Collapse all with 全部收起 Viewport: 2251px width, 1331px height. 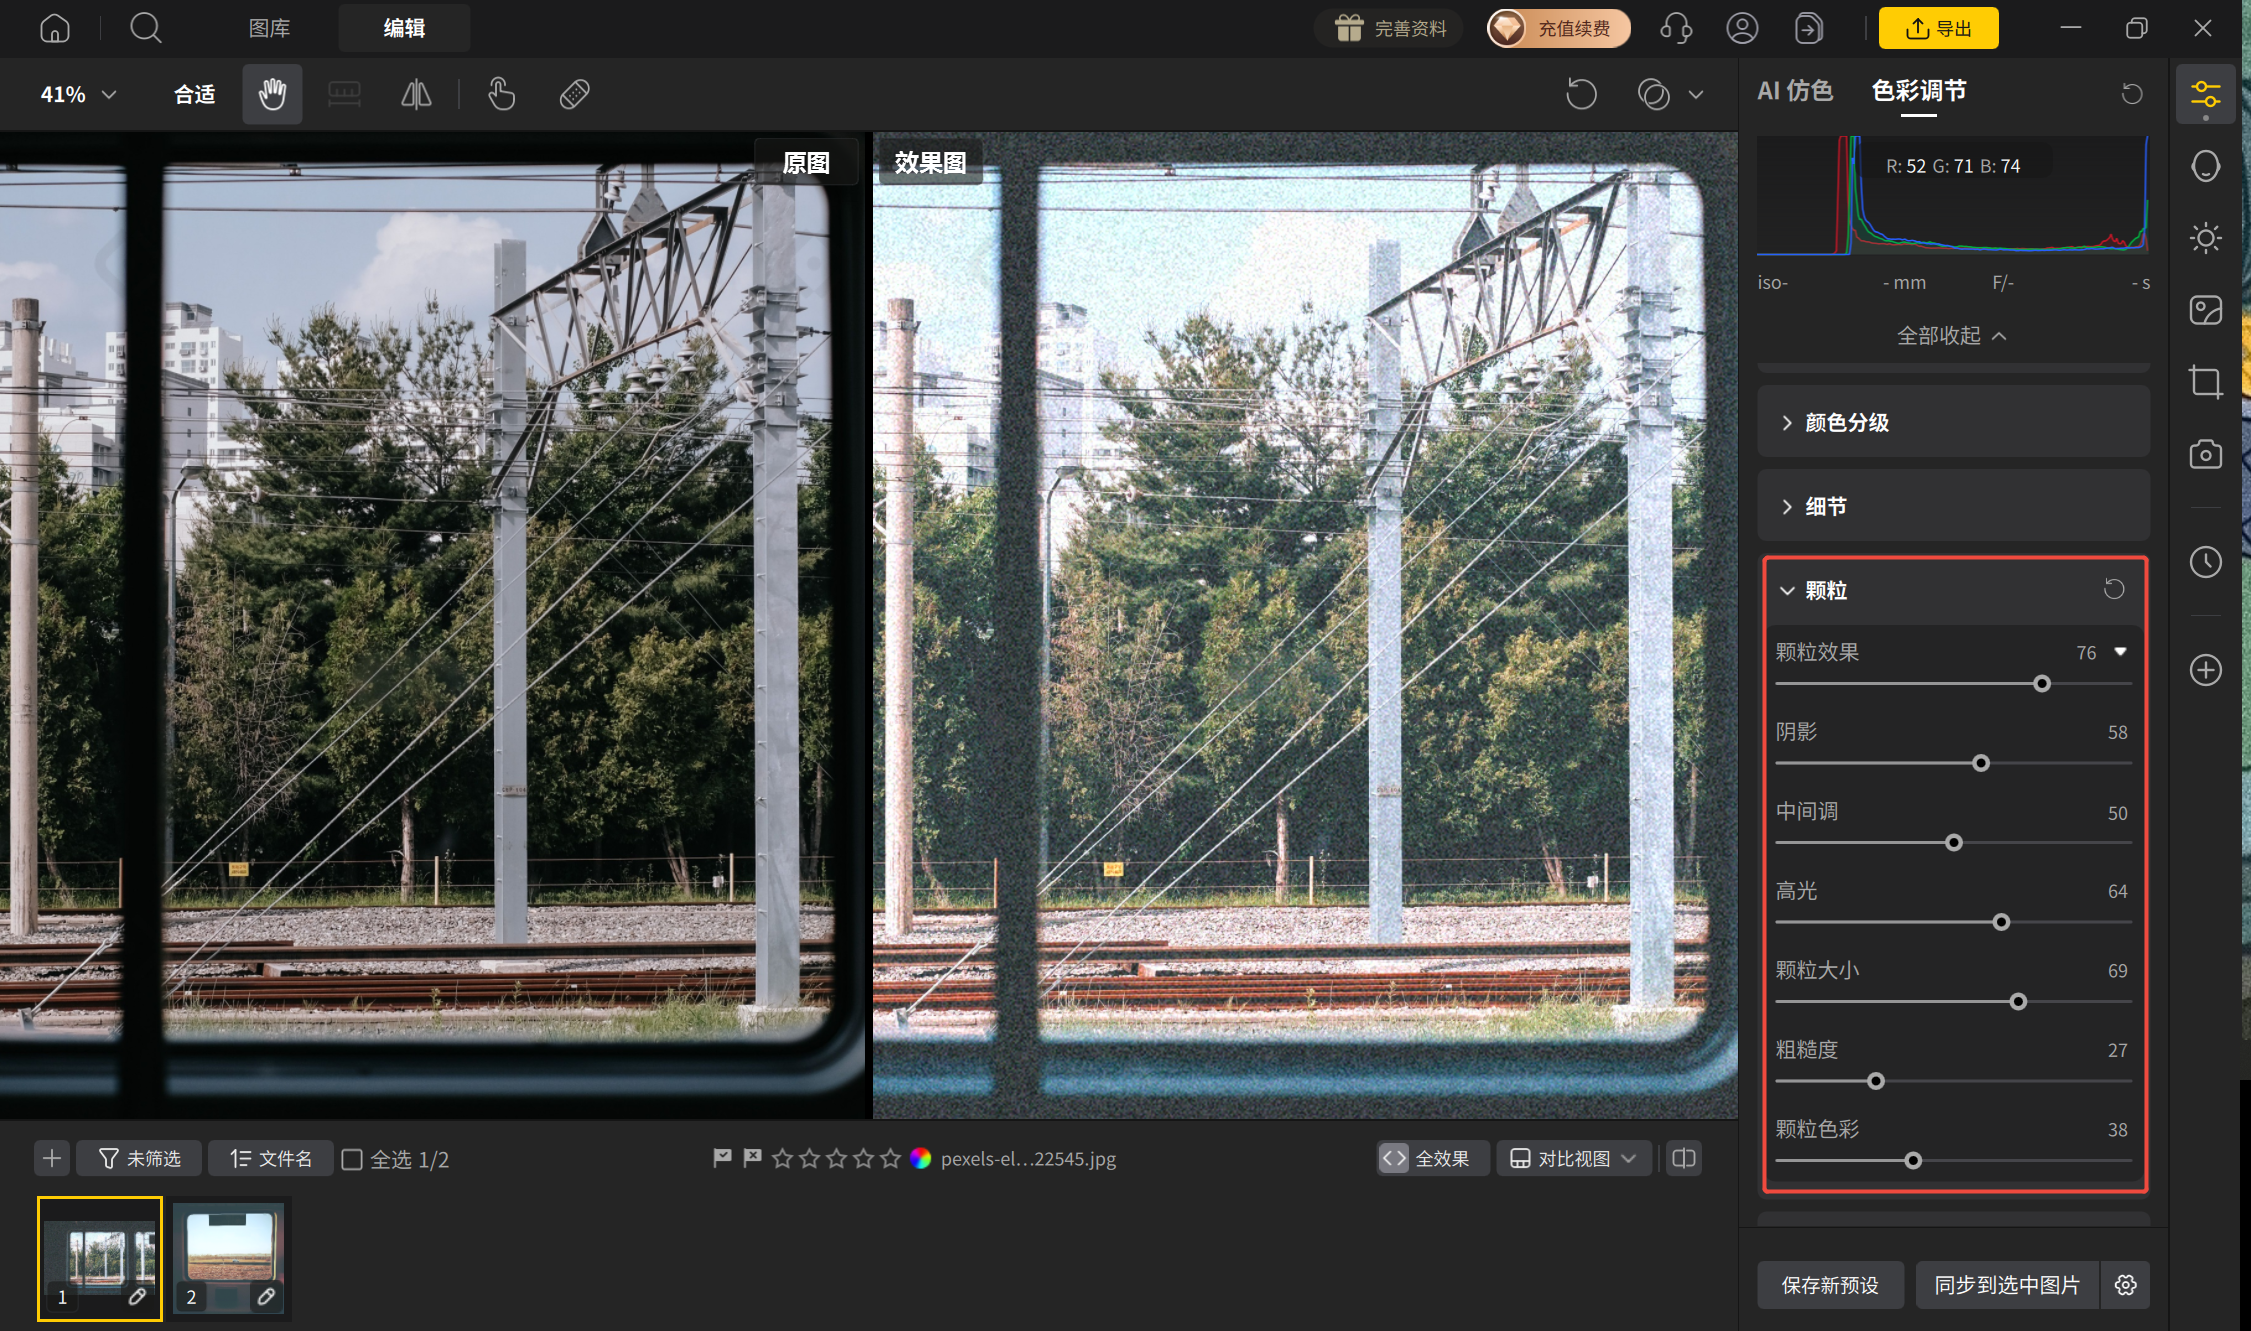pos(1952,335)
